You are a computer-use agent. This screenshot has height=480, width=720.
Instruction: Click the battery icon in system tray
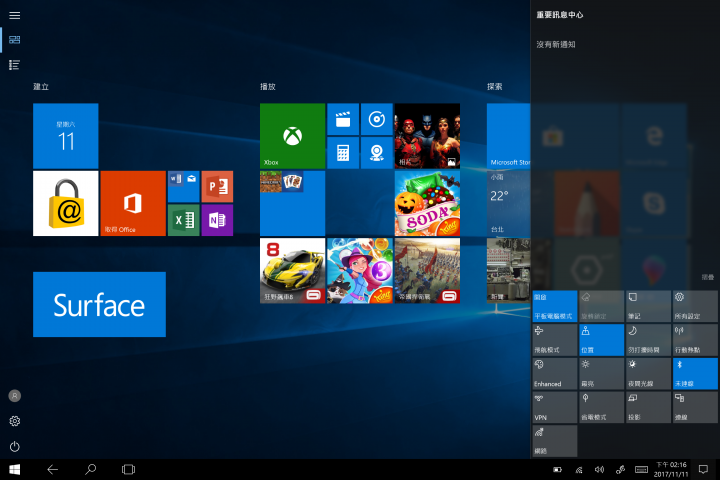coord(557,469)
